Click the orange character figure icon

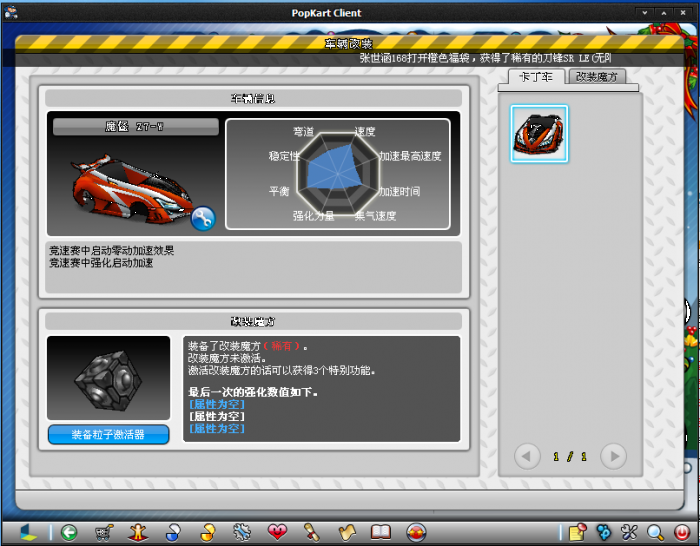click(138, 532)
